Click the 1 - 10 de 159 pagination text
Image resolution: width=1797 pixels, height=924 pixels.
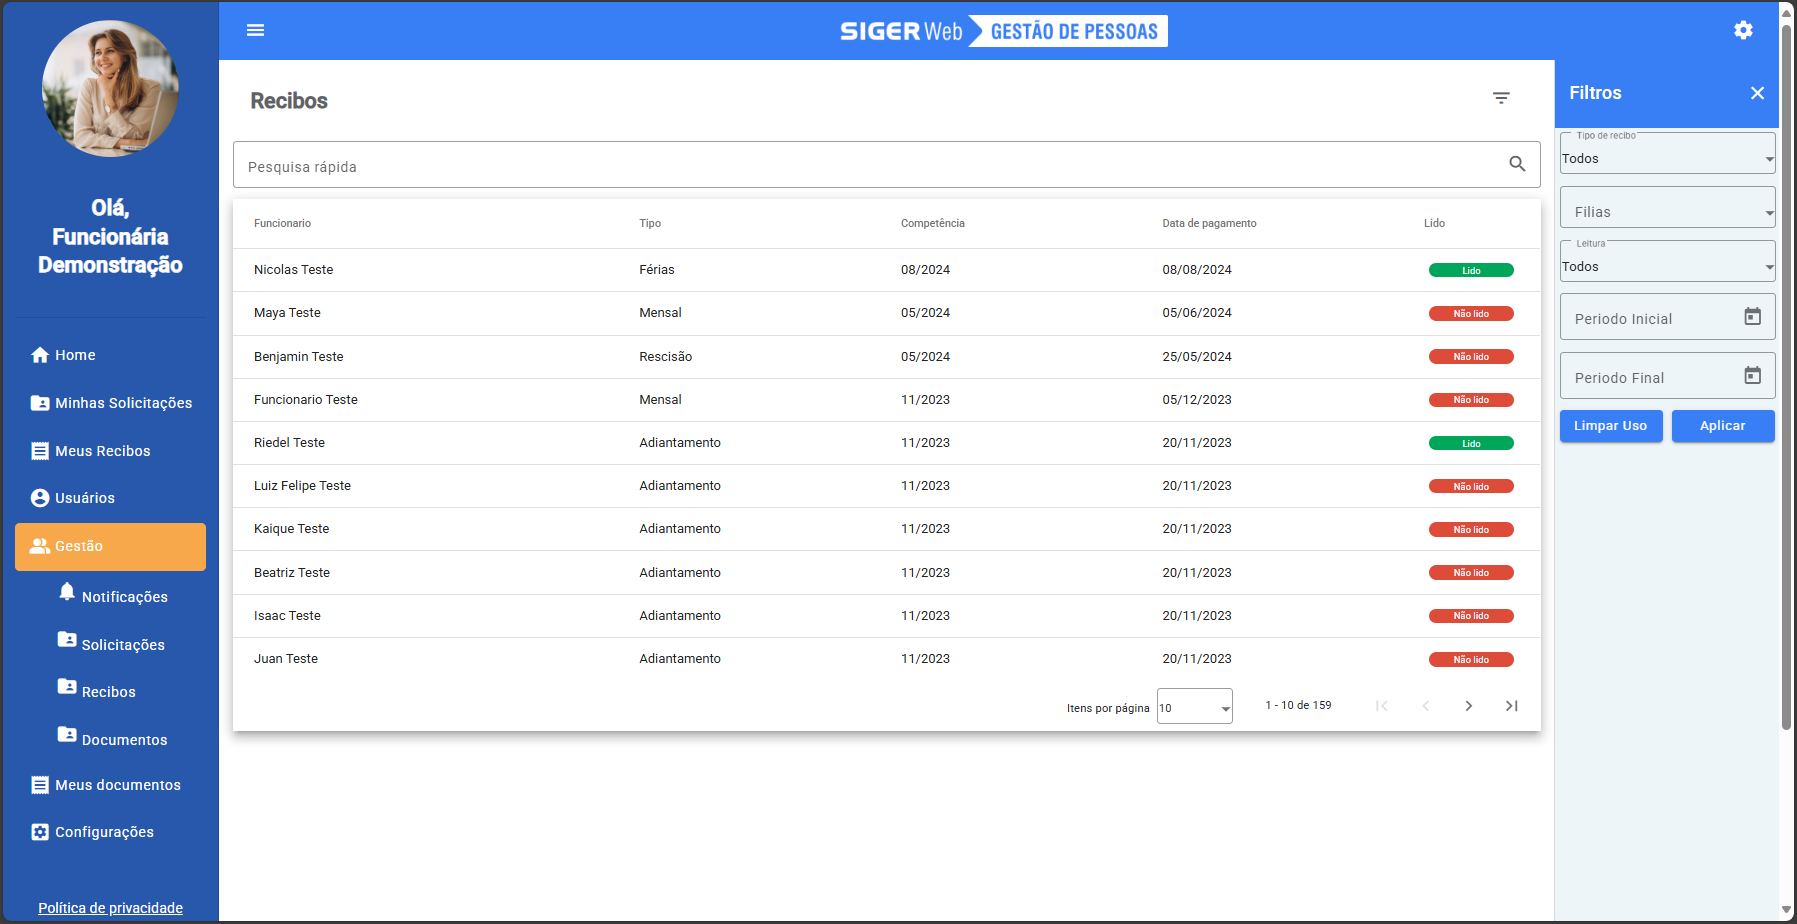[1298, 705]
